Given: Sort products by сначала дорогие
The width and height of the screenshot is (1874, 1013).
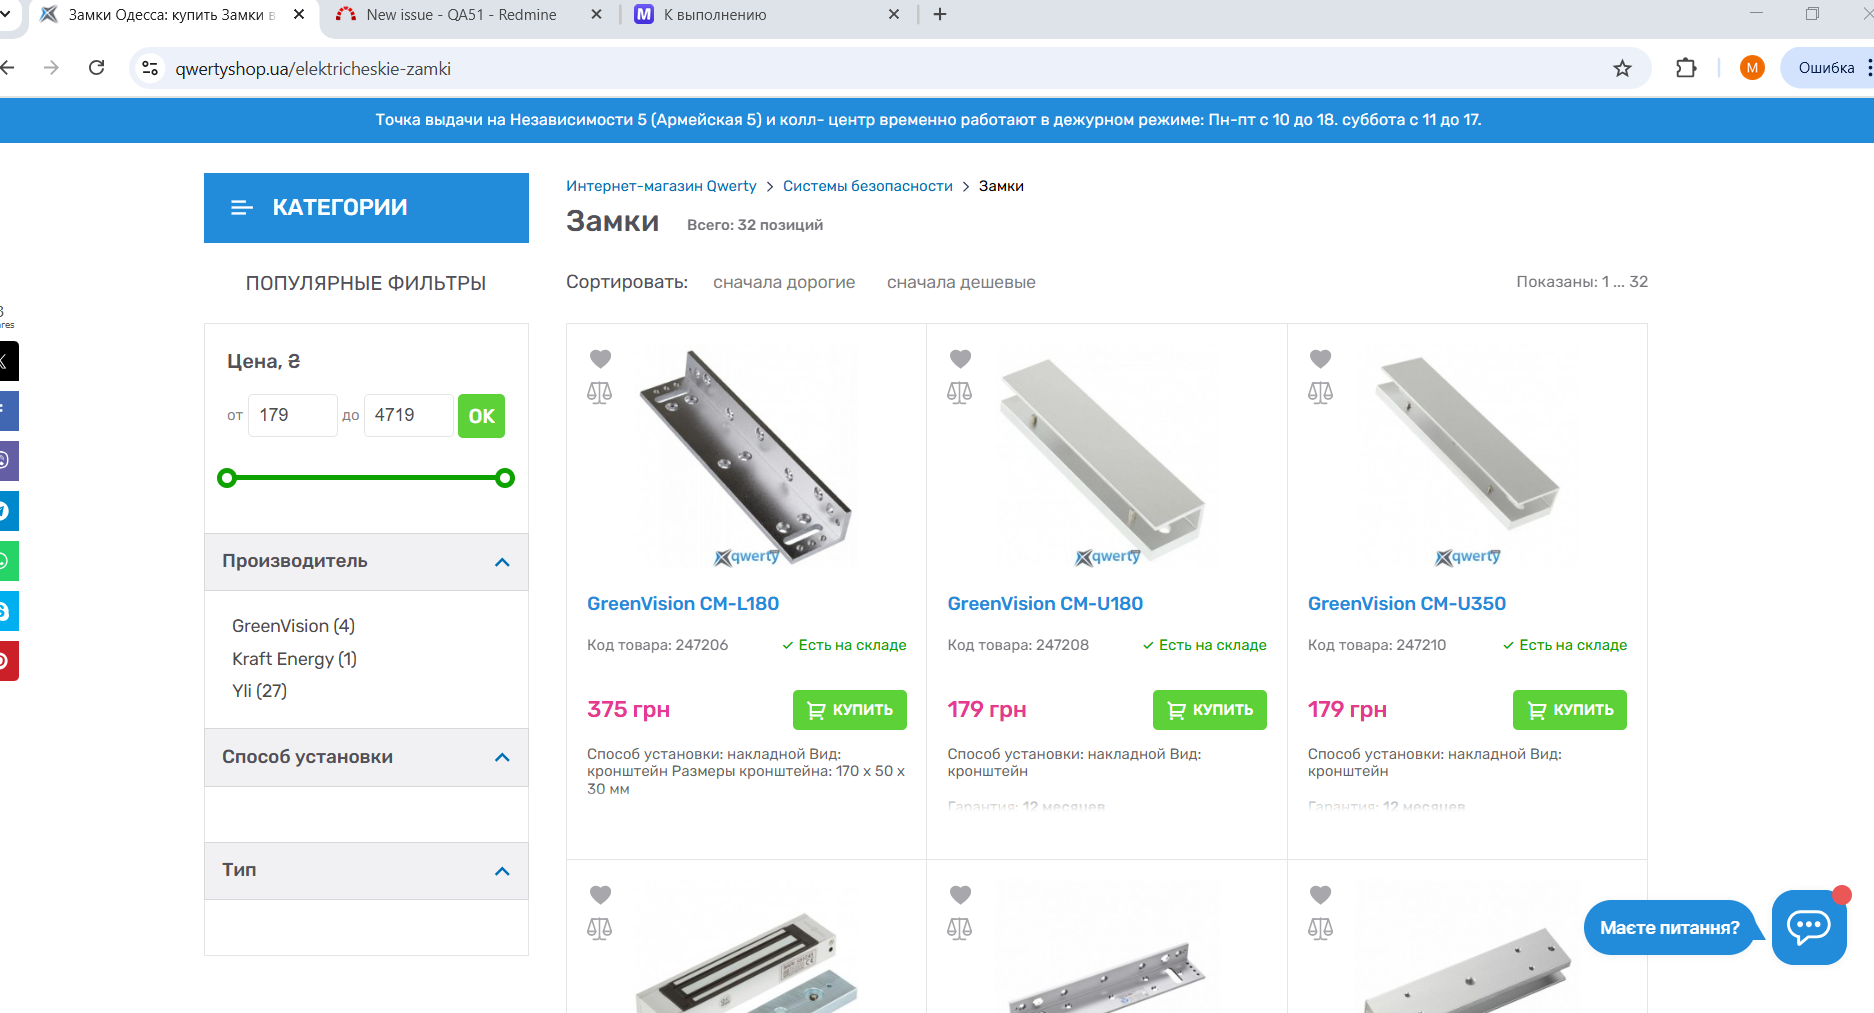Looking at the screenshot, I should point(784,282).
